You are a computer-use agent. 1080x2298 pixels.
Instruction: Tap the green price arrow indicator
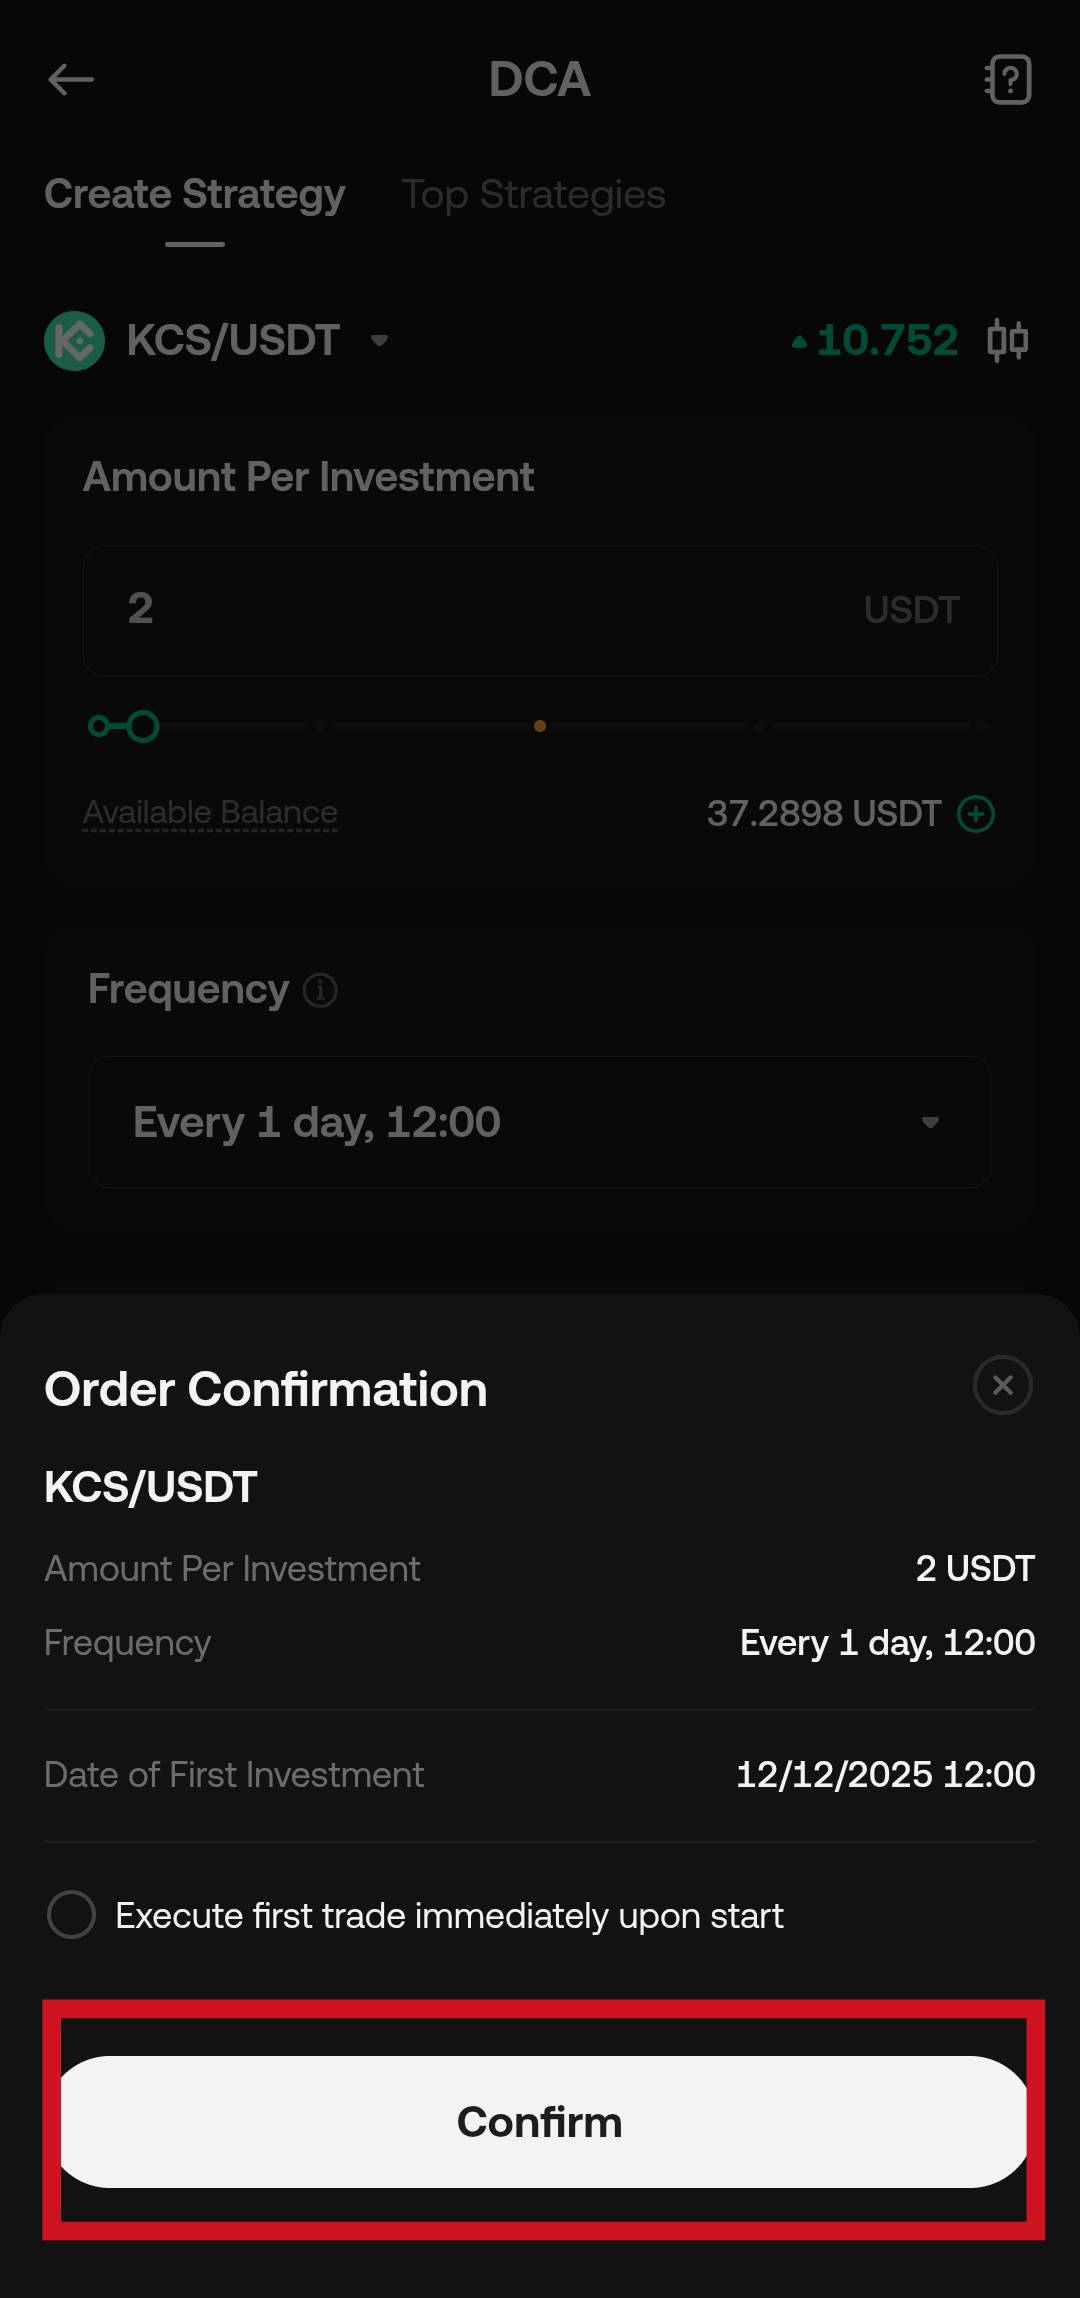pos(799,342)
